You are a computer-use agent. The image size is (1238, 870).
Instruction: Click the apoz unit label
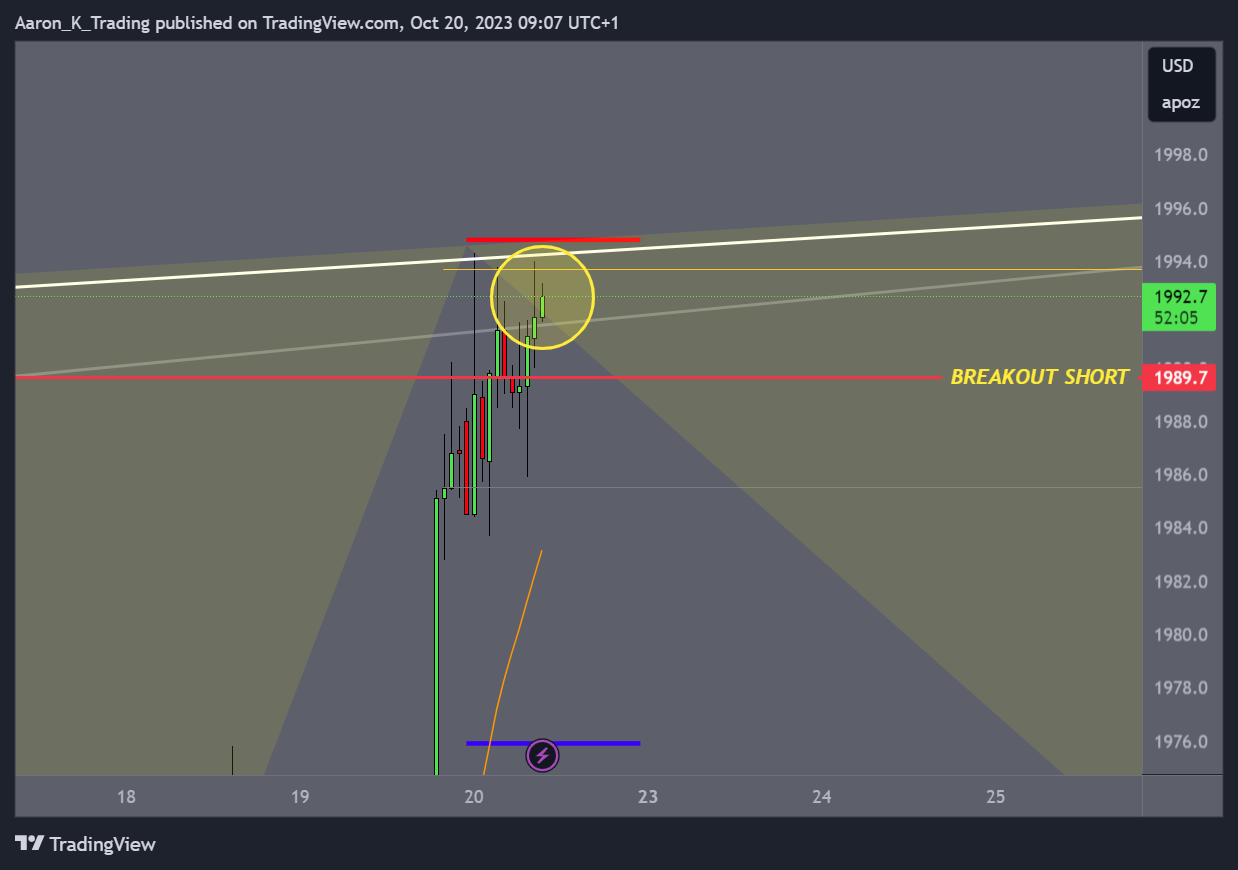point(1180,102)
